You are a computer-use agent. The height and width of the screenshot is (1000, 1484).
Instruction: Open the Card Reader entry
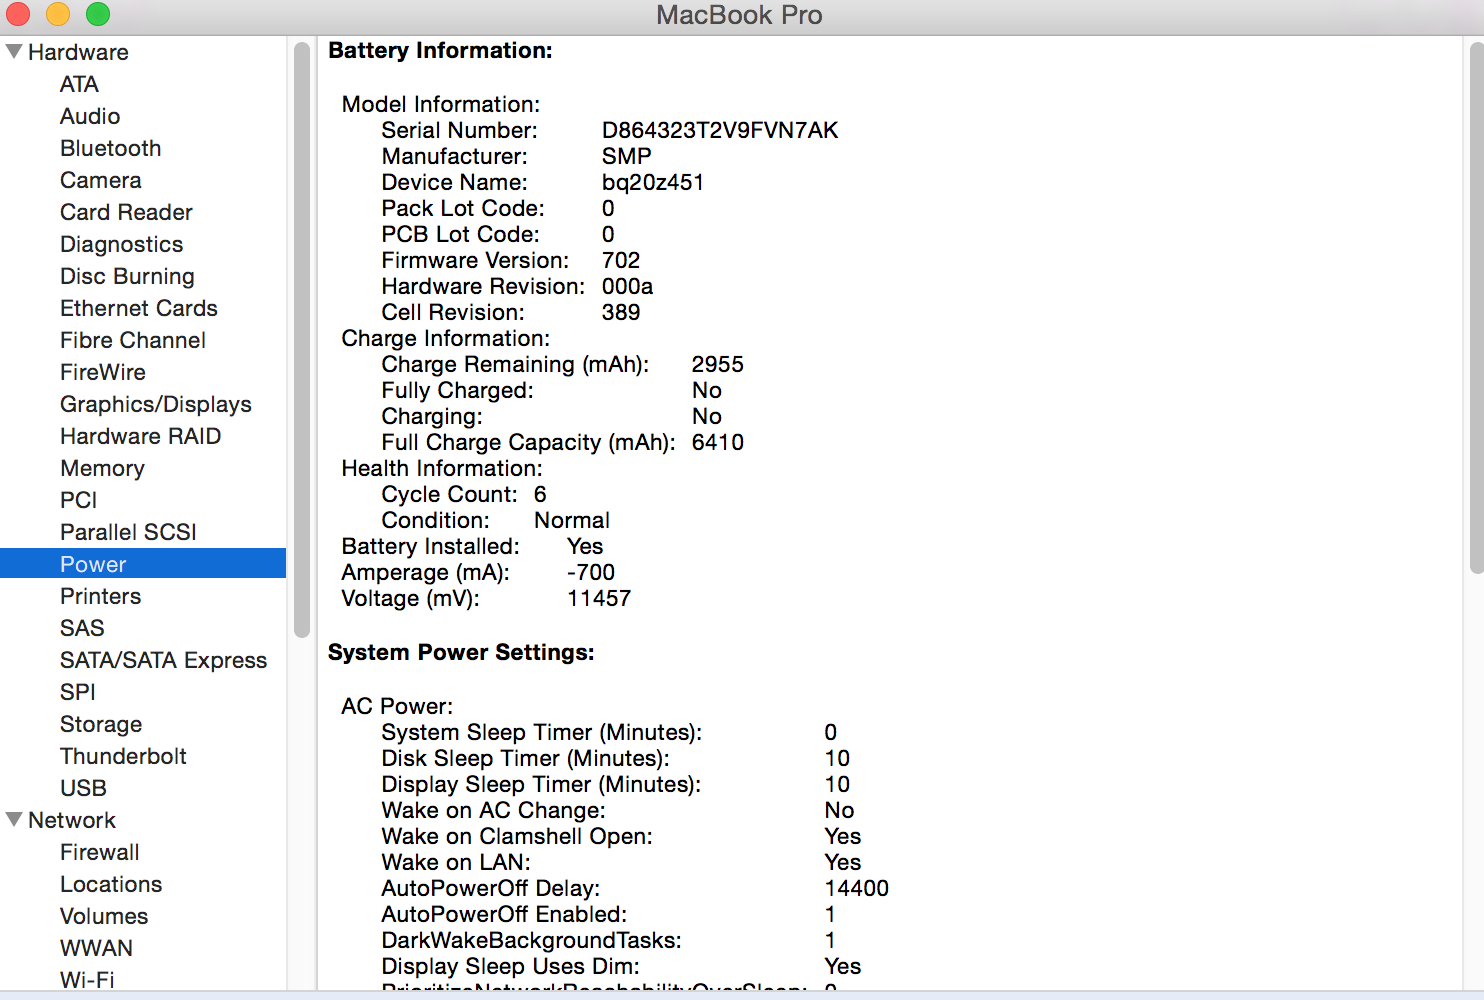[126, 212]
